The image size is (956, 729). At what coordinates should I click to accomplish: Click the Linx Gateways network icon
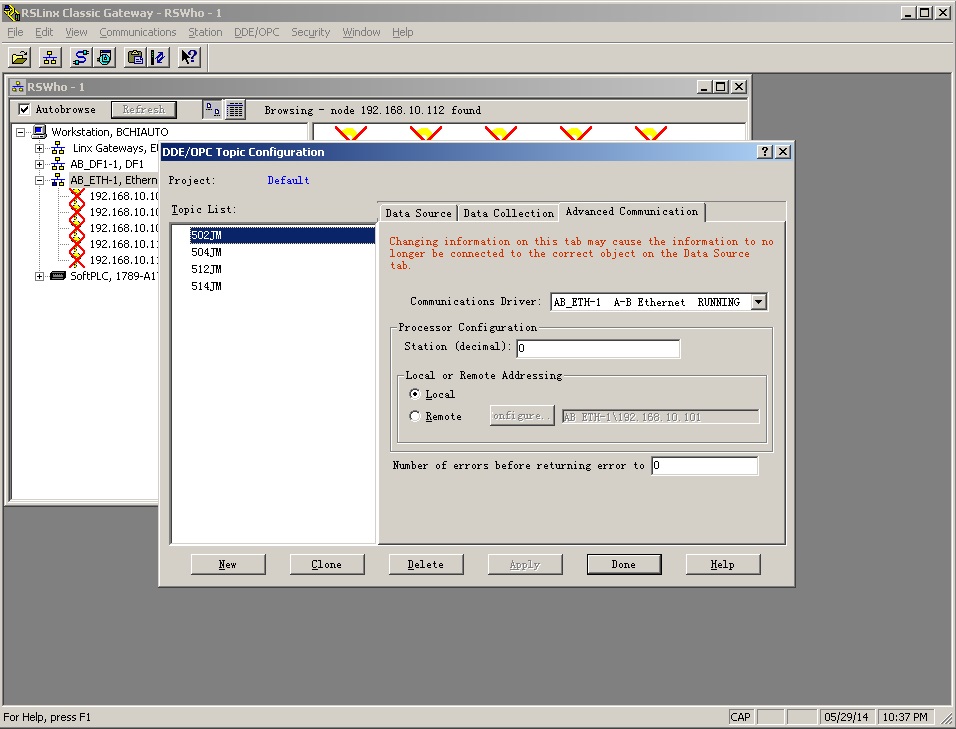pyautogui.click(x=58, y=148)
